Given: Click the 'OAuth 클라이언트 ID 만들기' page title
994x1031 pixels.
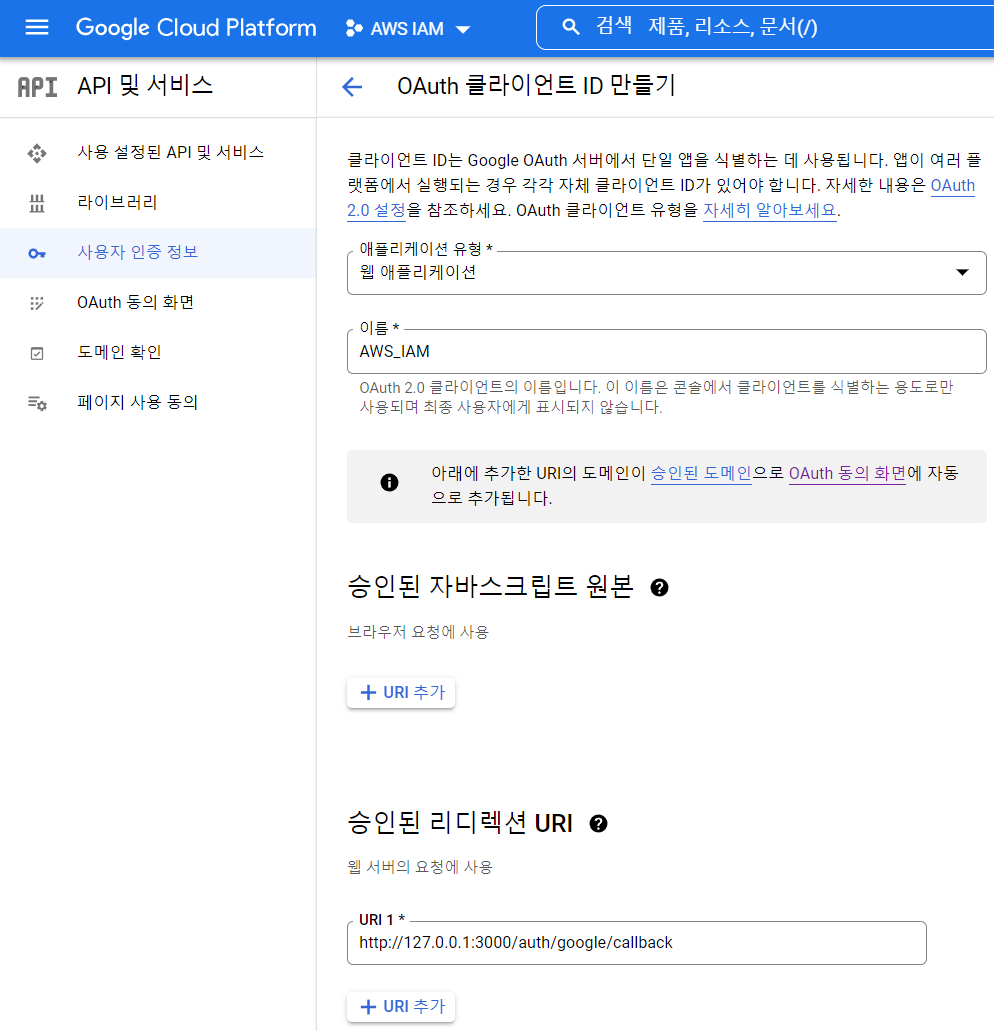Looking at the screenshot, I should [x=536, y=86].
